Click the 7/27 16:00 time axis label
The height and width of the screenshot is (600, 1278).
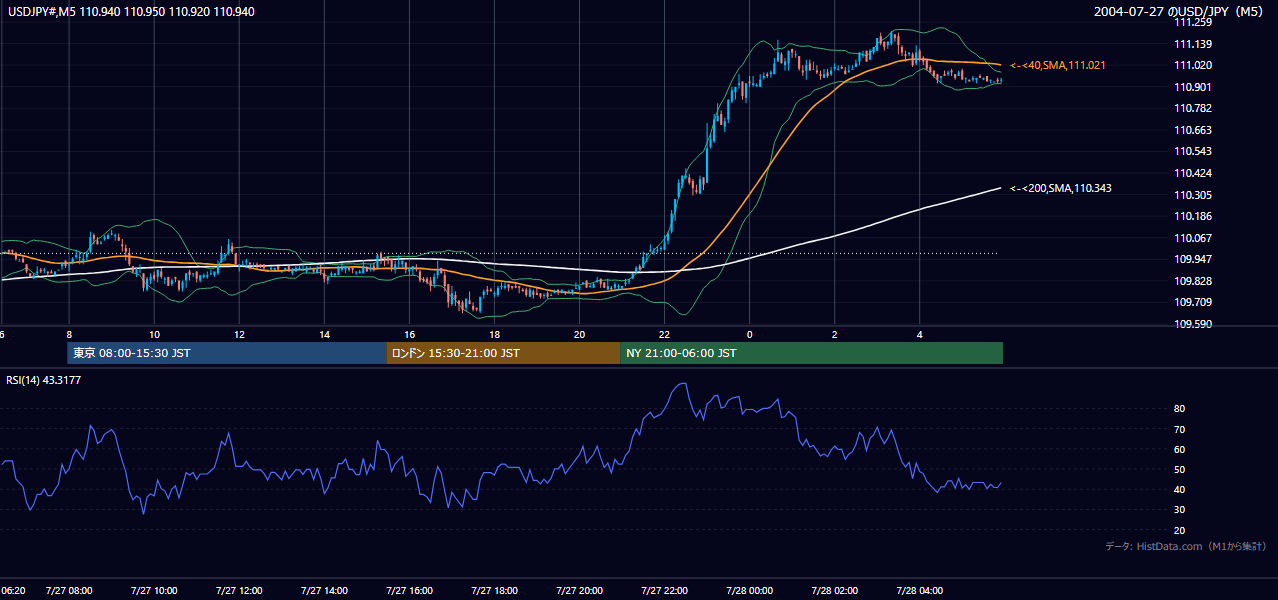pyautogui.click(x=410, y=591)
